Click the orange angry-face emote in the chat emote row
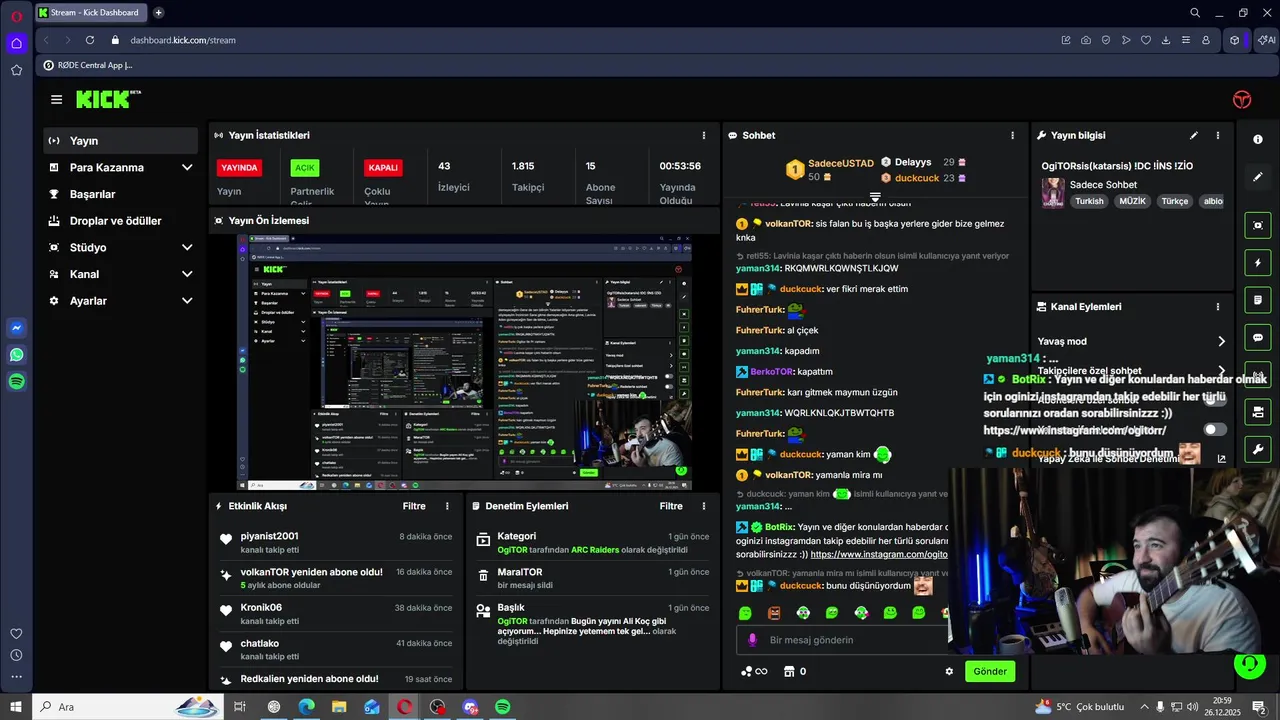The width and height of the screenshot is (1280, 720). [x=774, y=612]
